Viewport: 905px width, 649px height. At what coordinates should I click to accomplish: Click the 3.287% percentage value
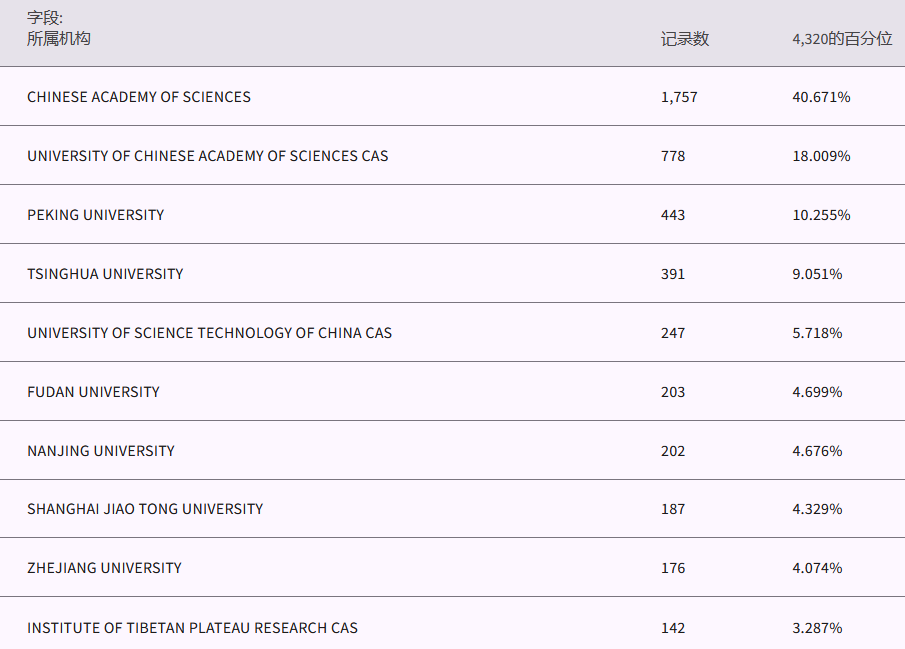tap(817, 628)
